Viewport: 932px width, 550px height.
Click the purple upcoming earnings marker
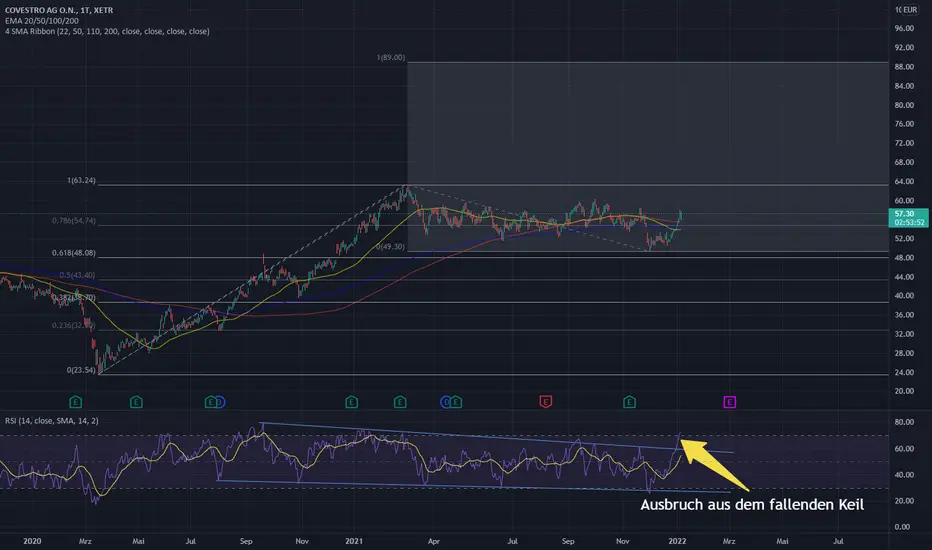pyautogui.click(x=729, y=402)
